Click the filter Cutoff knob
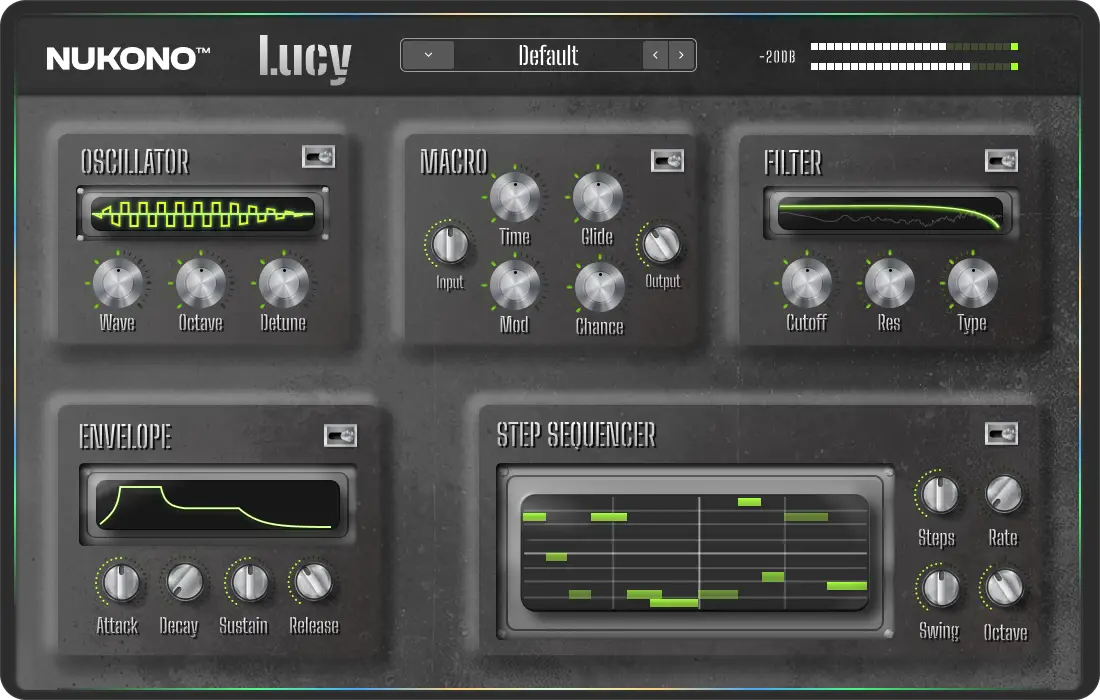1100x700 pixels. pos(807,283)
